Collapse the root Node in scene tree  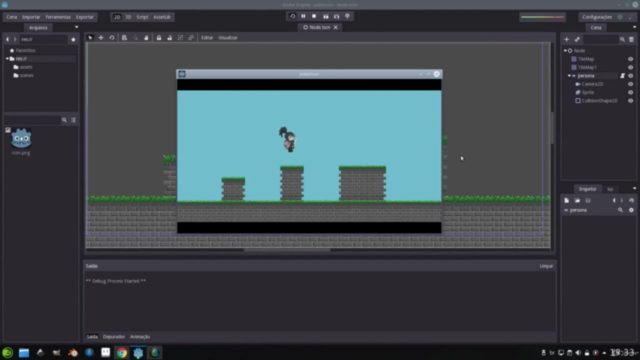565,51
